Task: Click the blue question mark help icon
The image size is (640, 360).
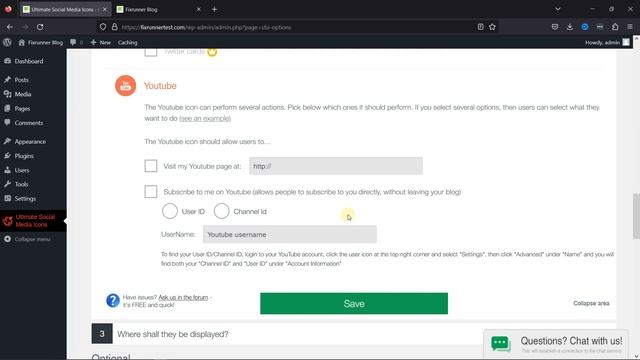Action: click(113, 301)
